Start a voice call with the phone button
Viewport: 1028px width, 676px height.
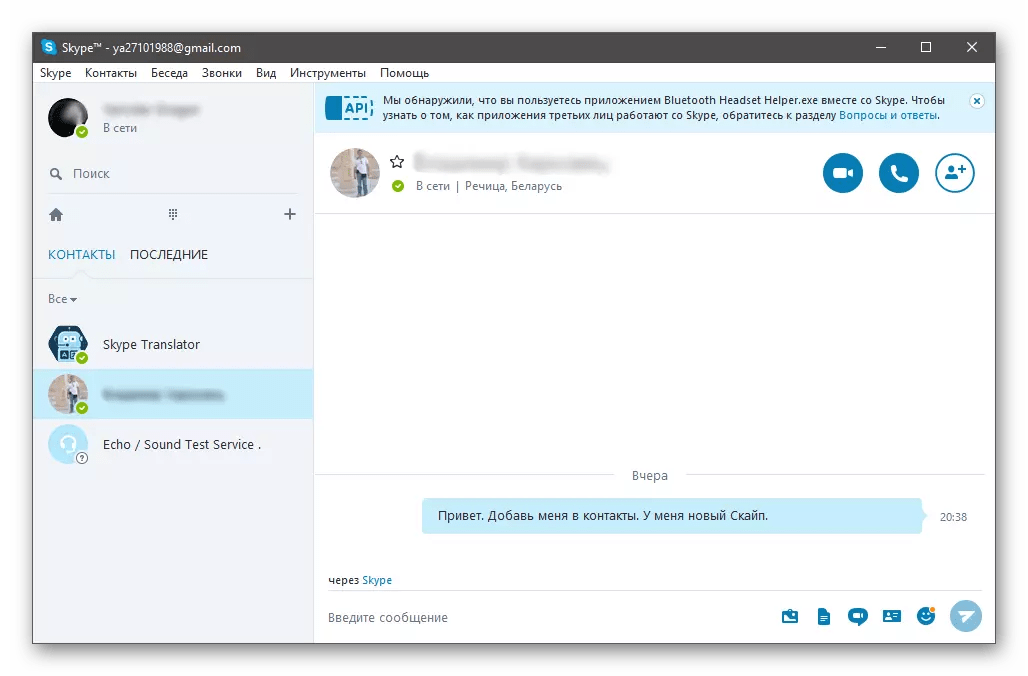pyautogui.click(x=898, y=173)
